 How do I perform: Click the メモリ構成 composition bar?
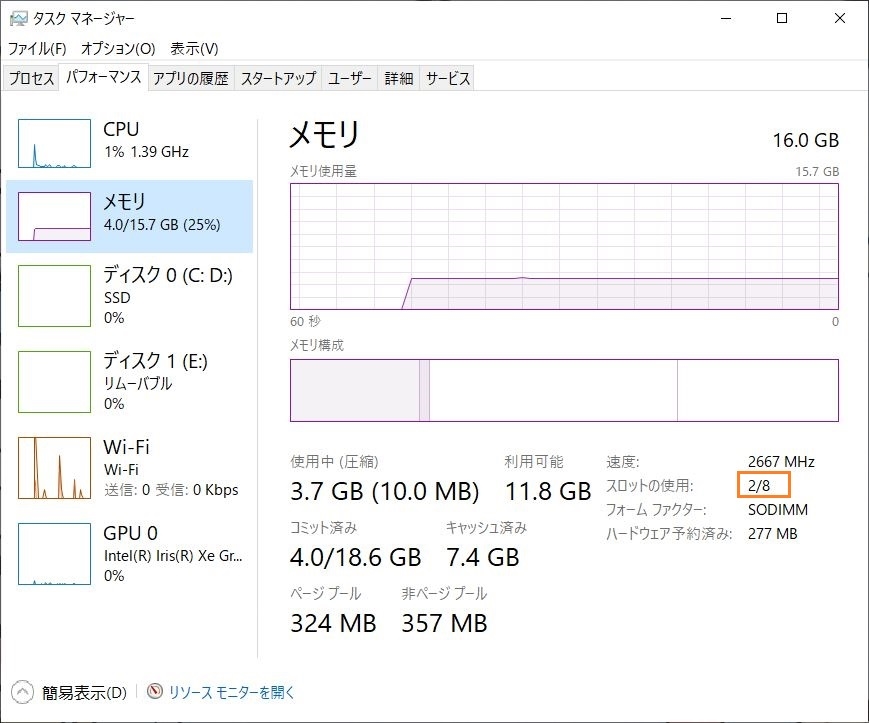pyautogui.click(x=564, y=390)
